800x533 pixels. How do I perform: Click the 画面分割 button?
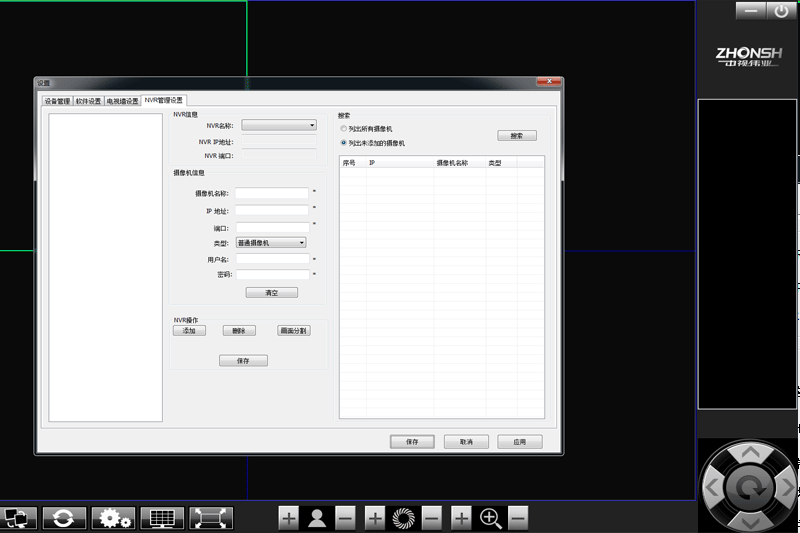294,331
